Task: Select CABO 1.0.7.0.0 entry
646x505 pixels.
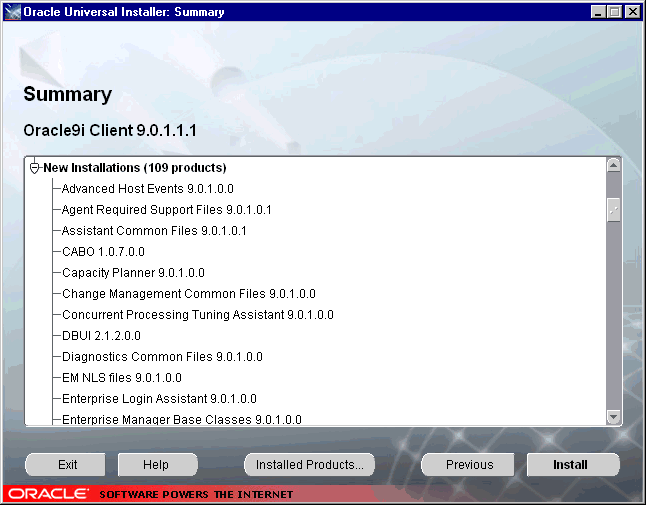Action: (x=103, y=252)
